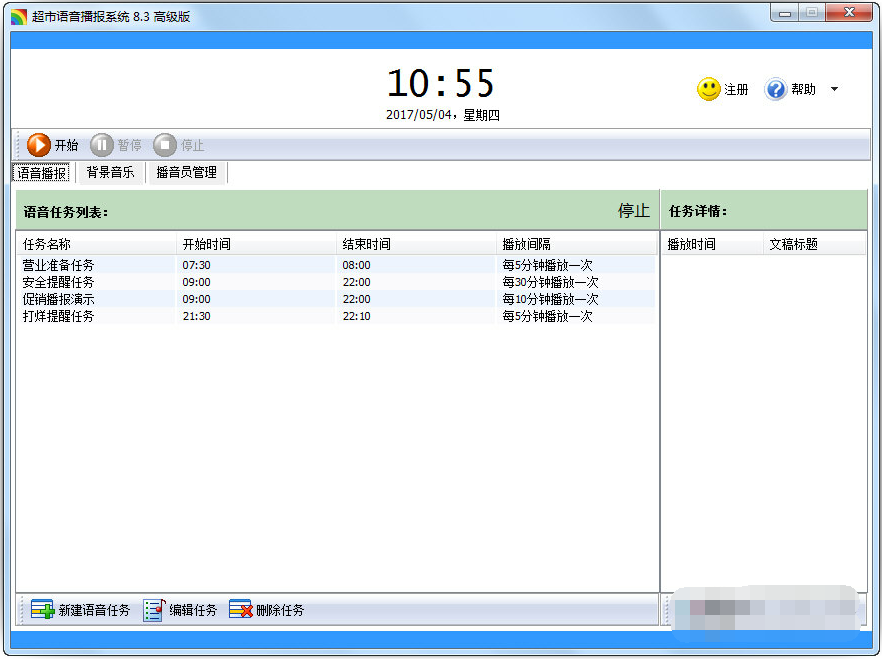Image resolution: width=882 pixels, height=659 pixels.
Task: Click the 删除任务 delete task icon
Action: tap(240, 609)
